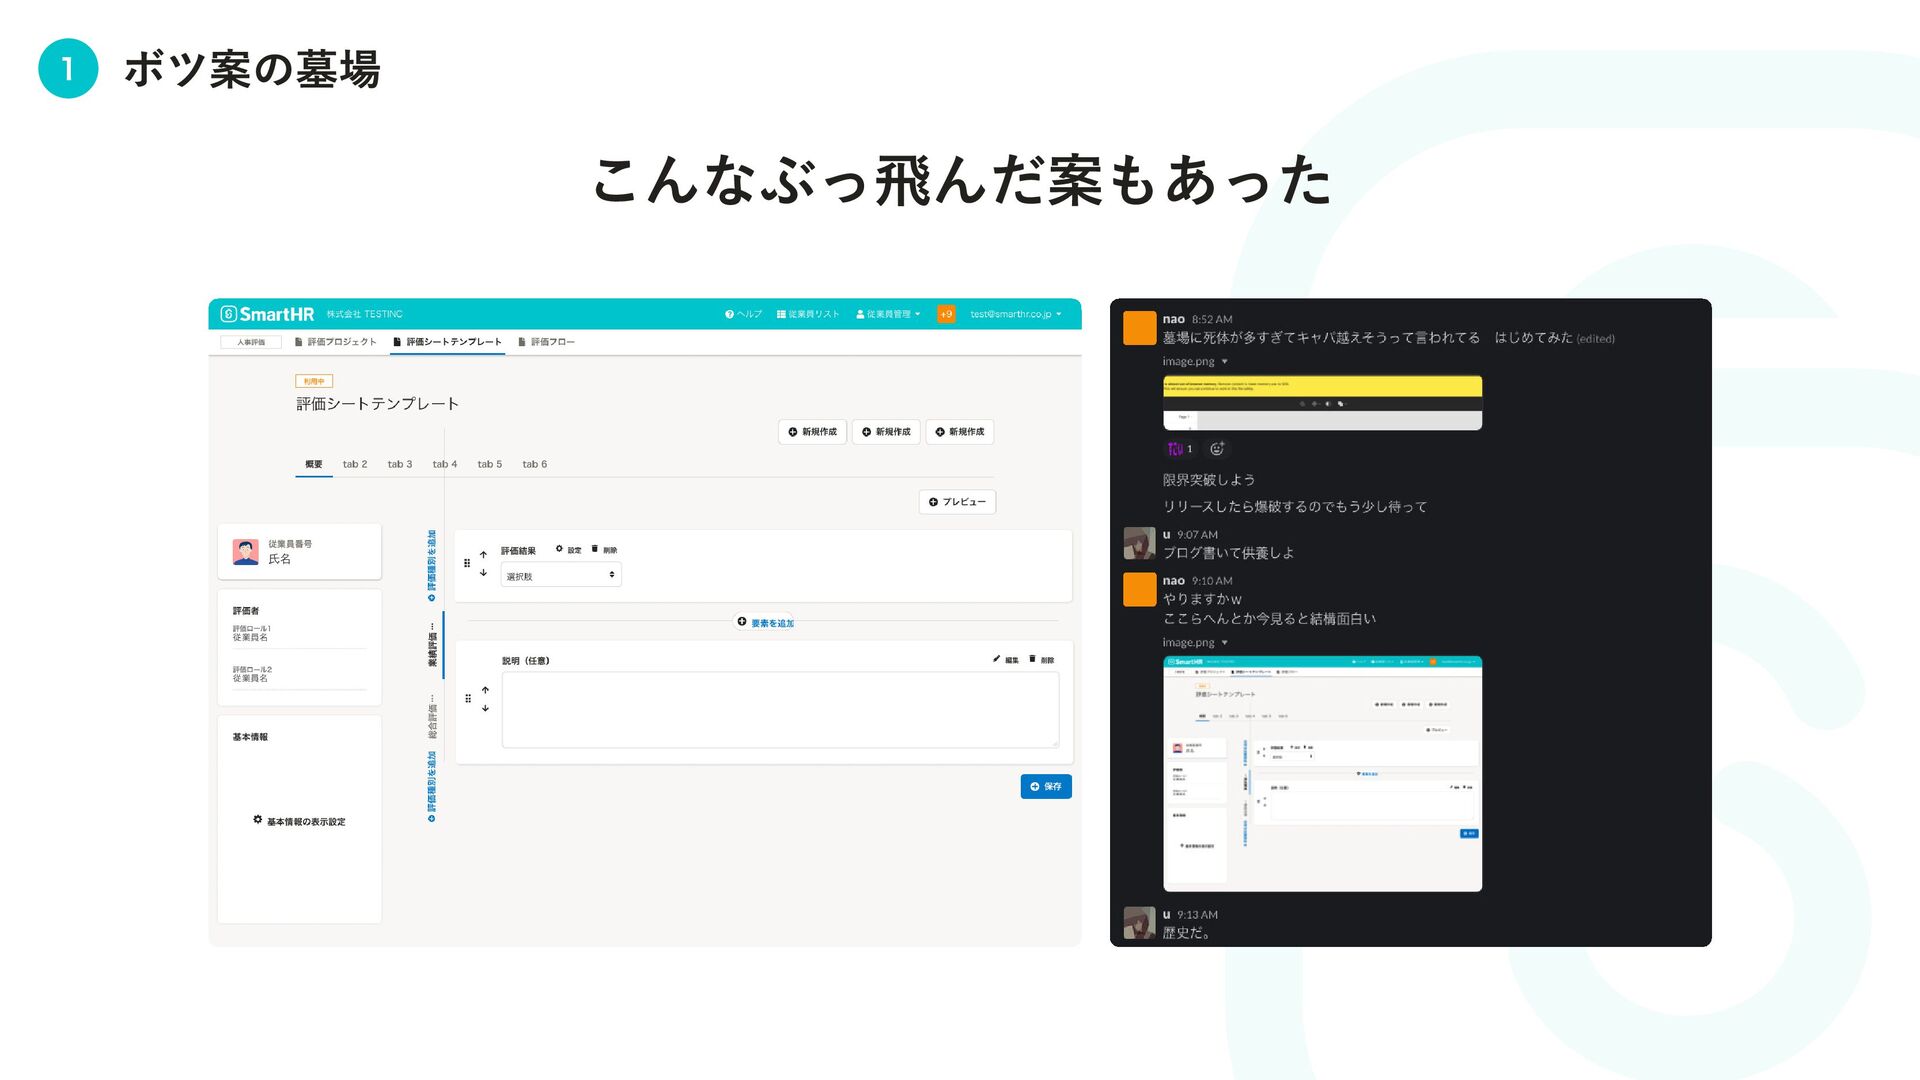This screenshot has width=1920, height=1080.
Task: Click the blue 保存 button
Action: click(1046, 786)
